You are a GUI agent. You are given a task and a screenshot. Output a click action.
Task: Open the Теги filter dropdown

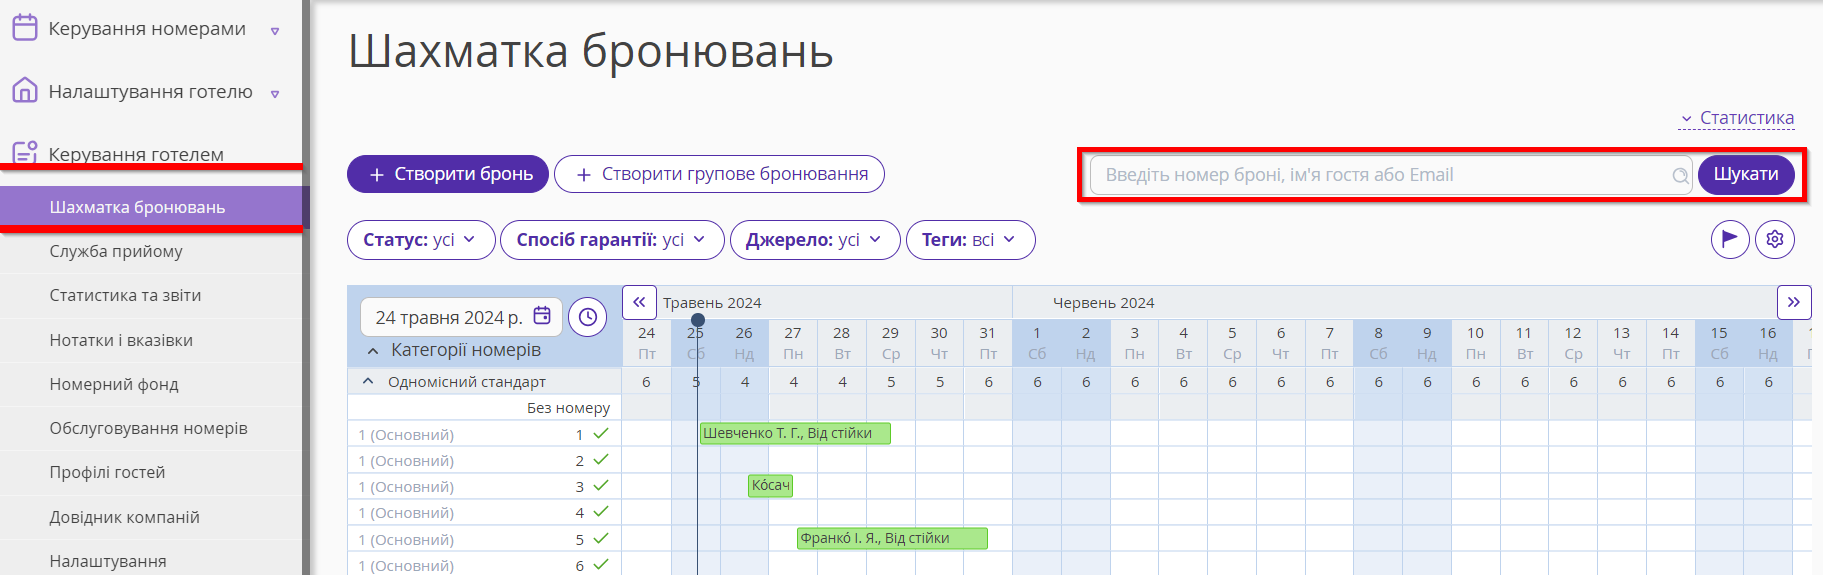(x=970, y=240)
